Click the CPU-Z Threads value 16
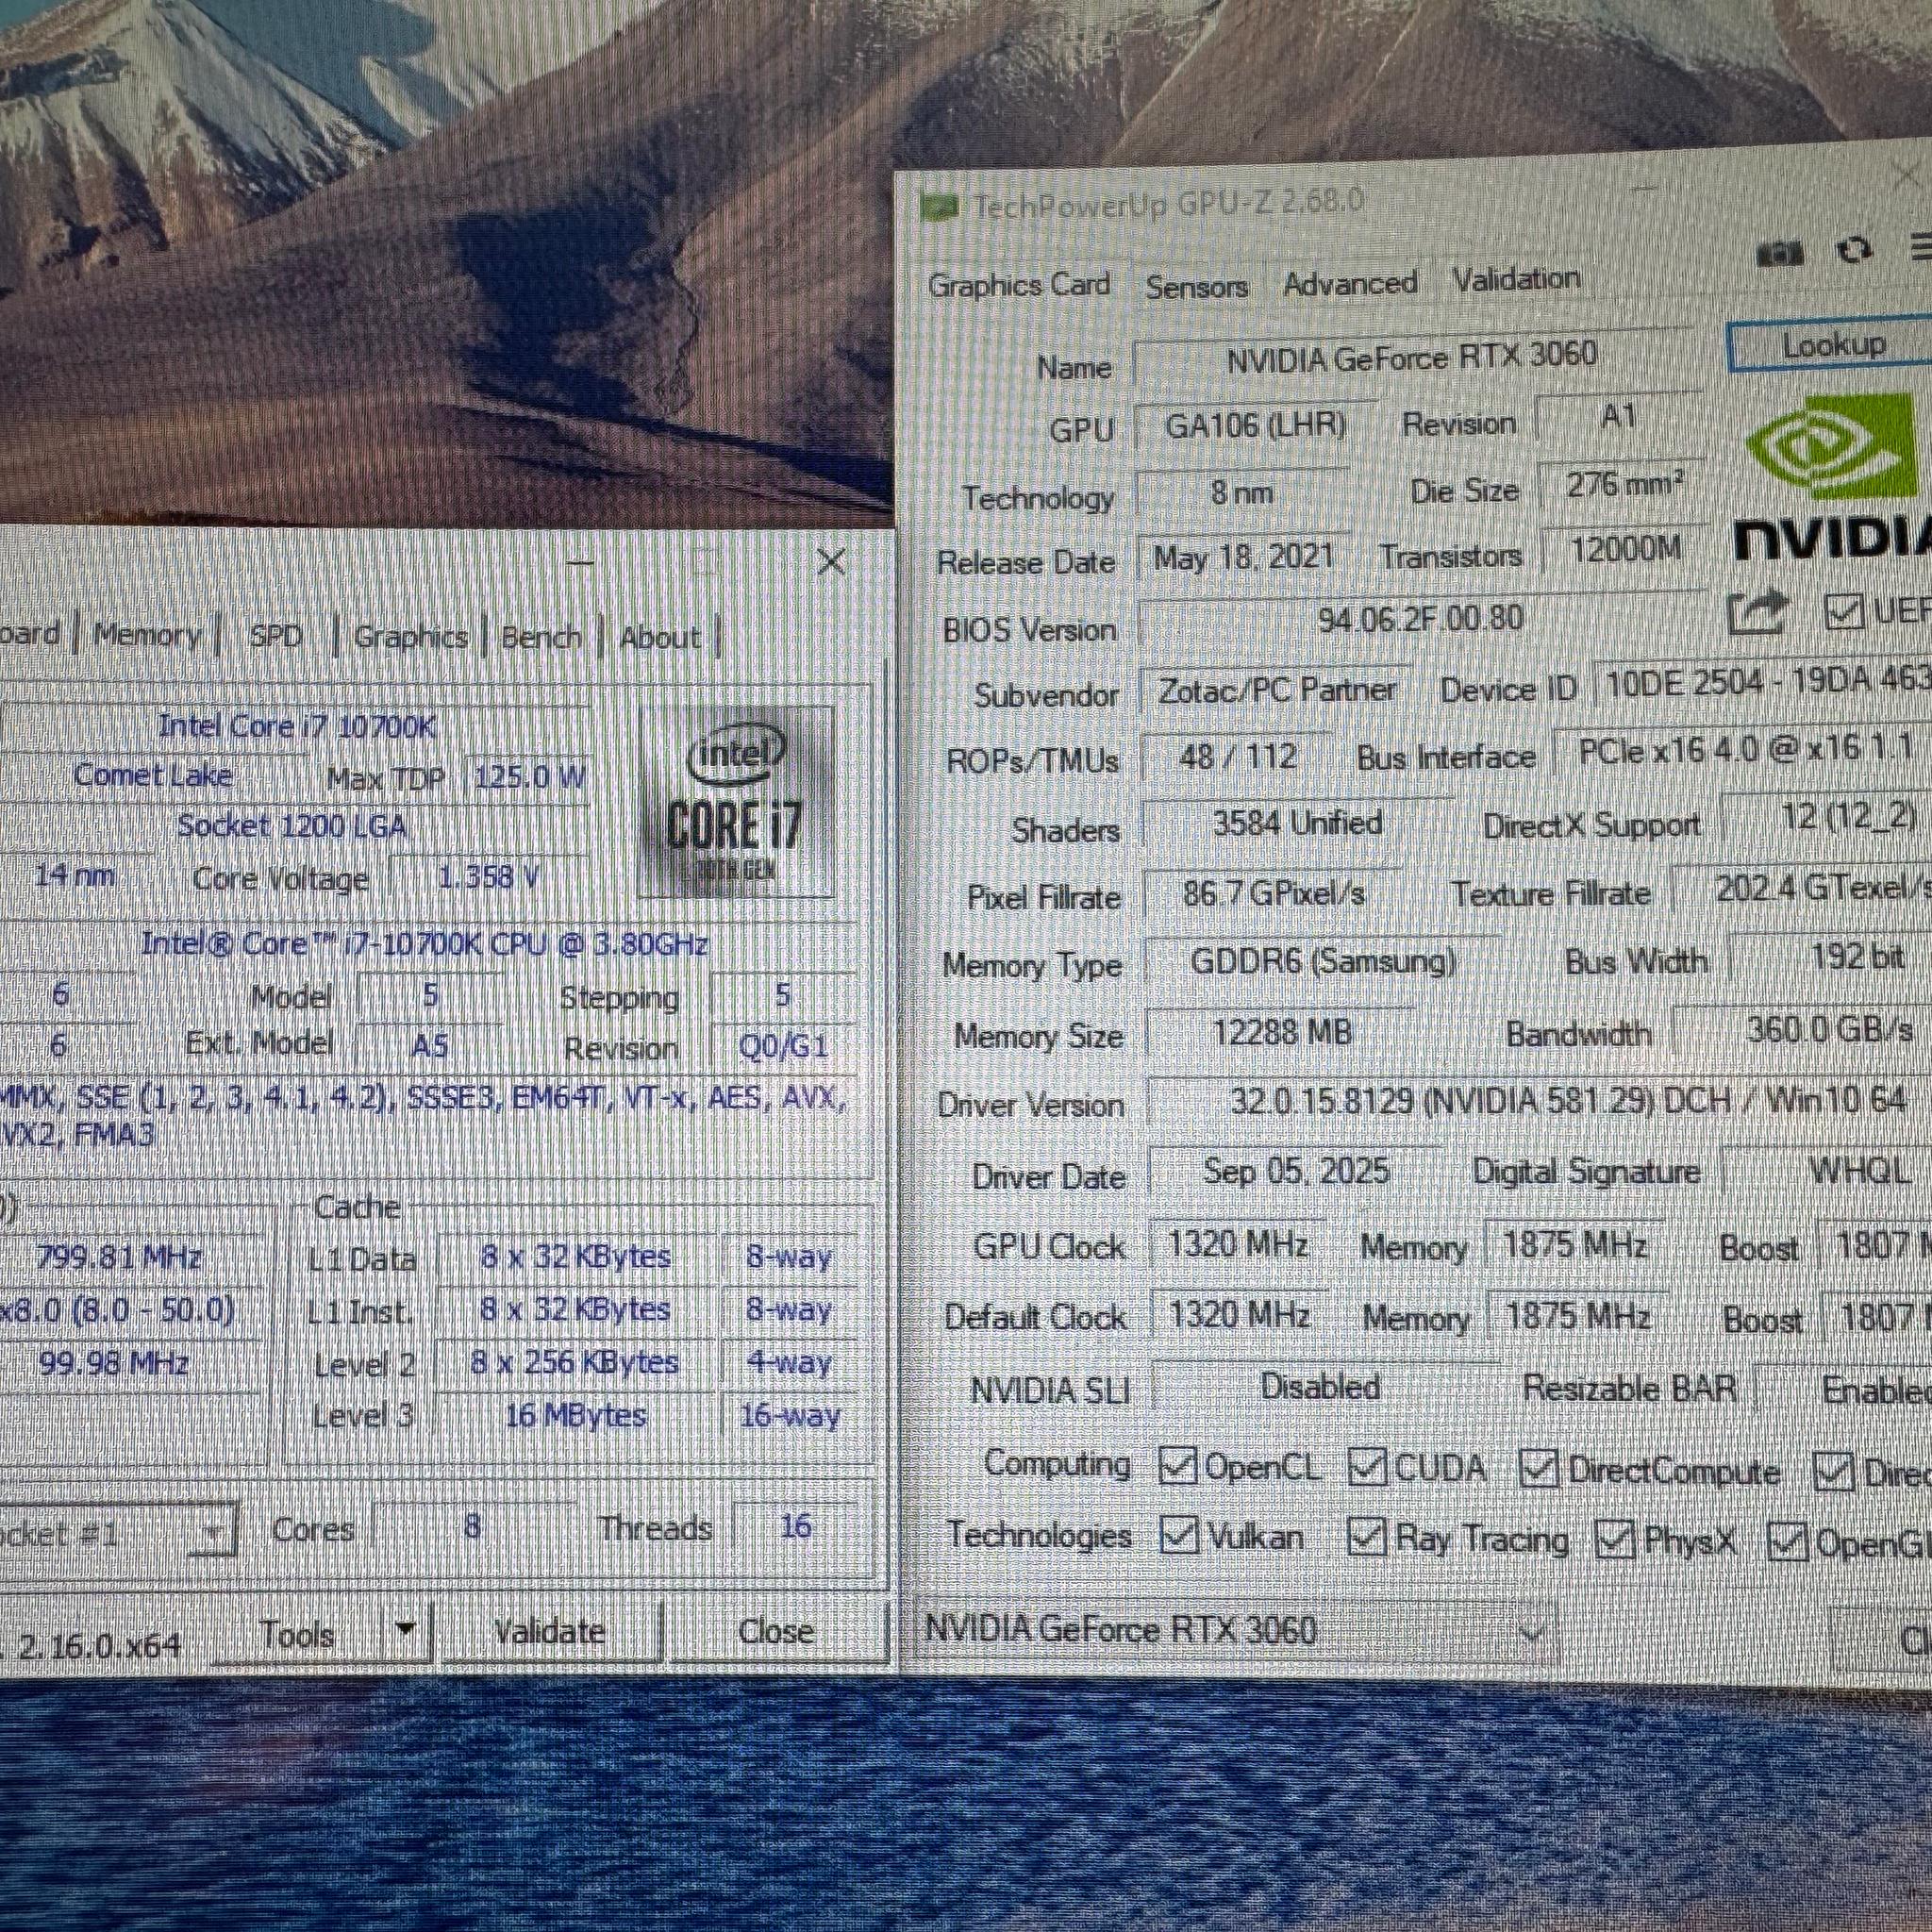 click(795, 1527)
